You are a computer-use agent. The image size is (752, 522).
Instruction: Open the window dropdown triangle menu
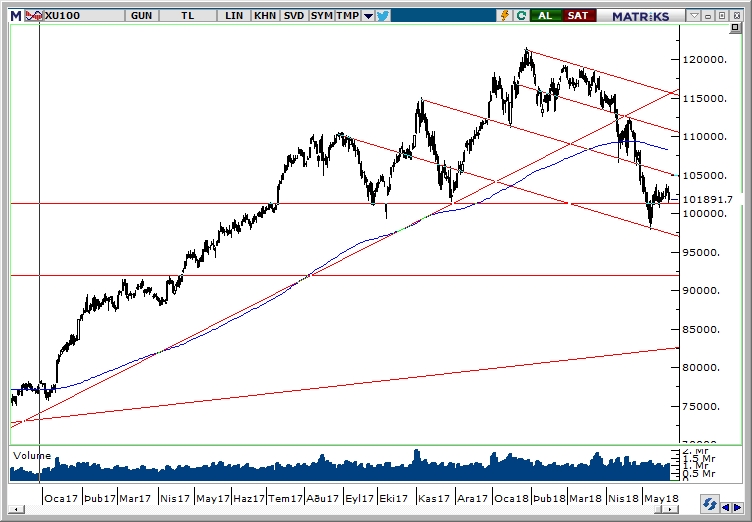click(694, 16)
